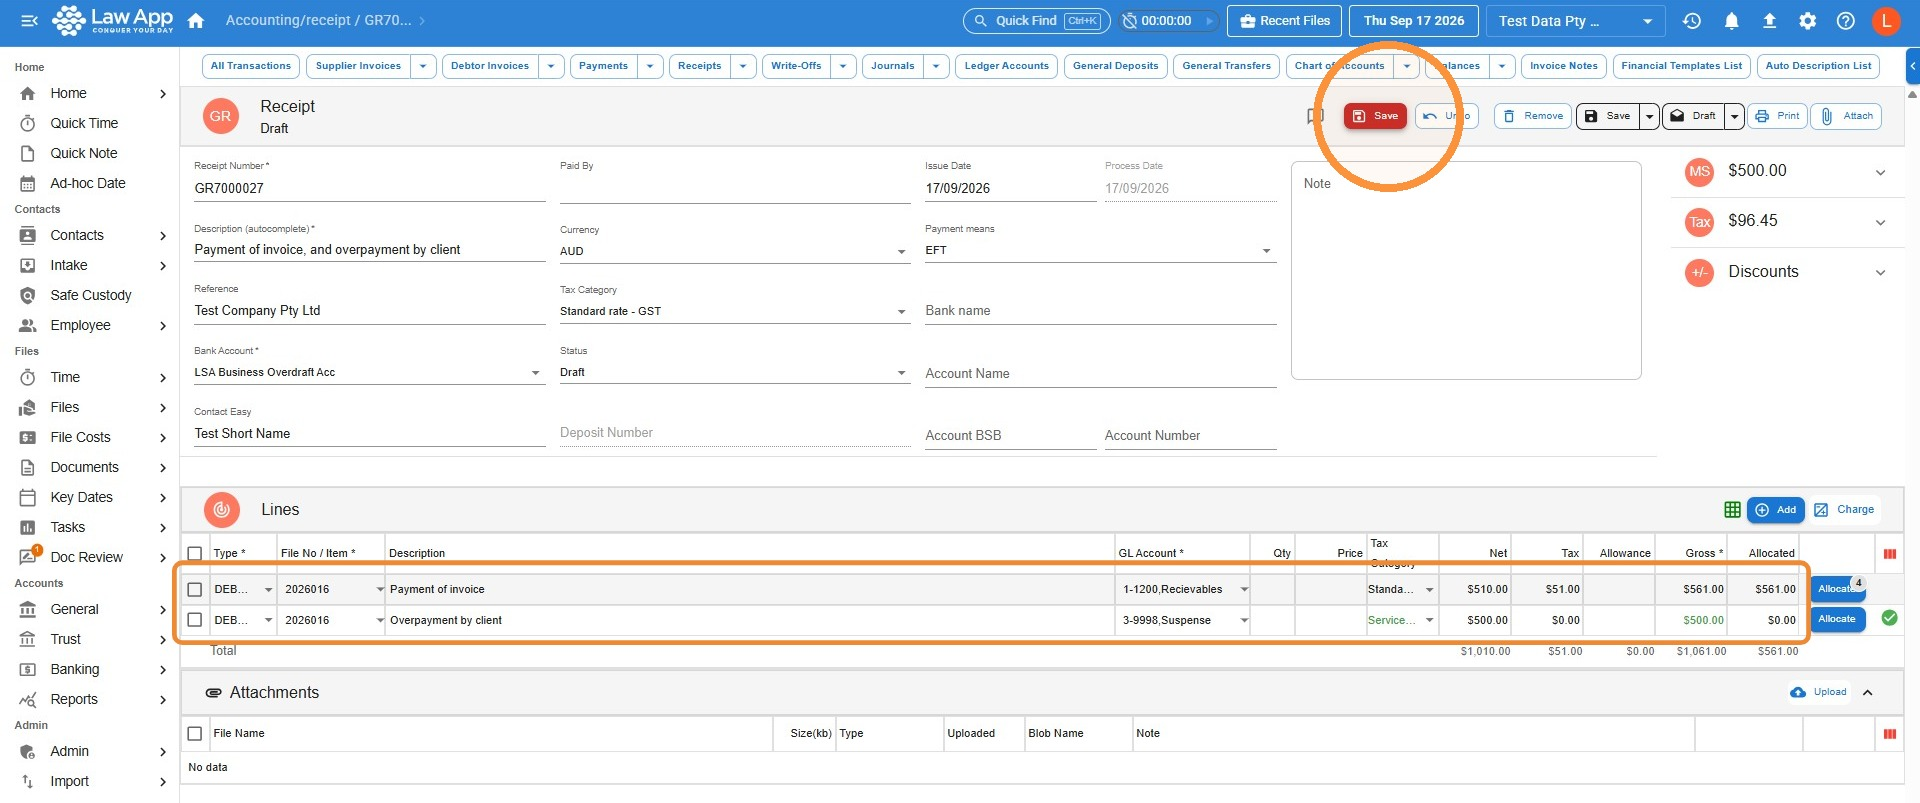Click the Quick Find search box
Viewport: 1920px width, 803px height.
(1036, 20)
